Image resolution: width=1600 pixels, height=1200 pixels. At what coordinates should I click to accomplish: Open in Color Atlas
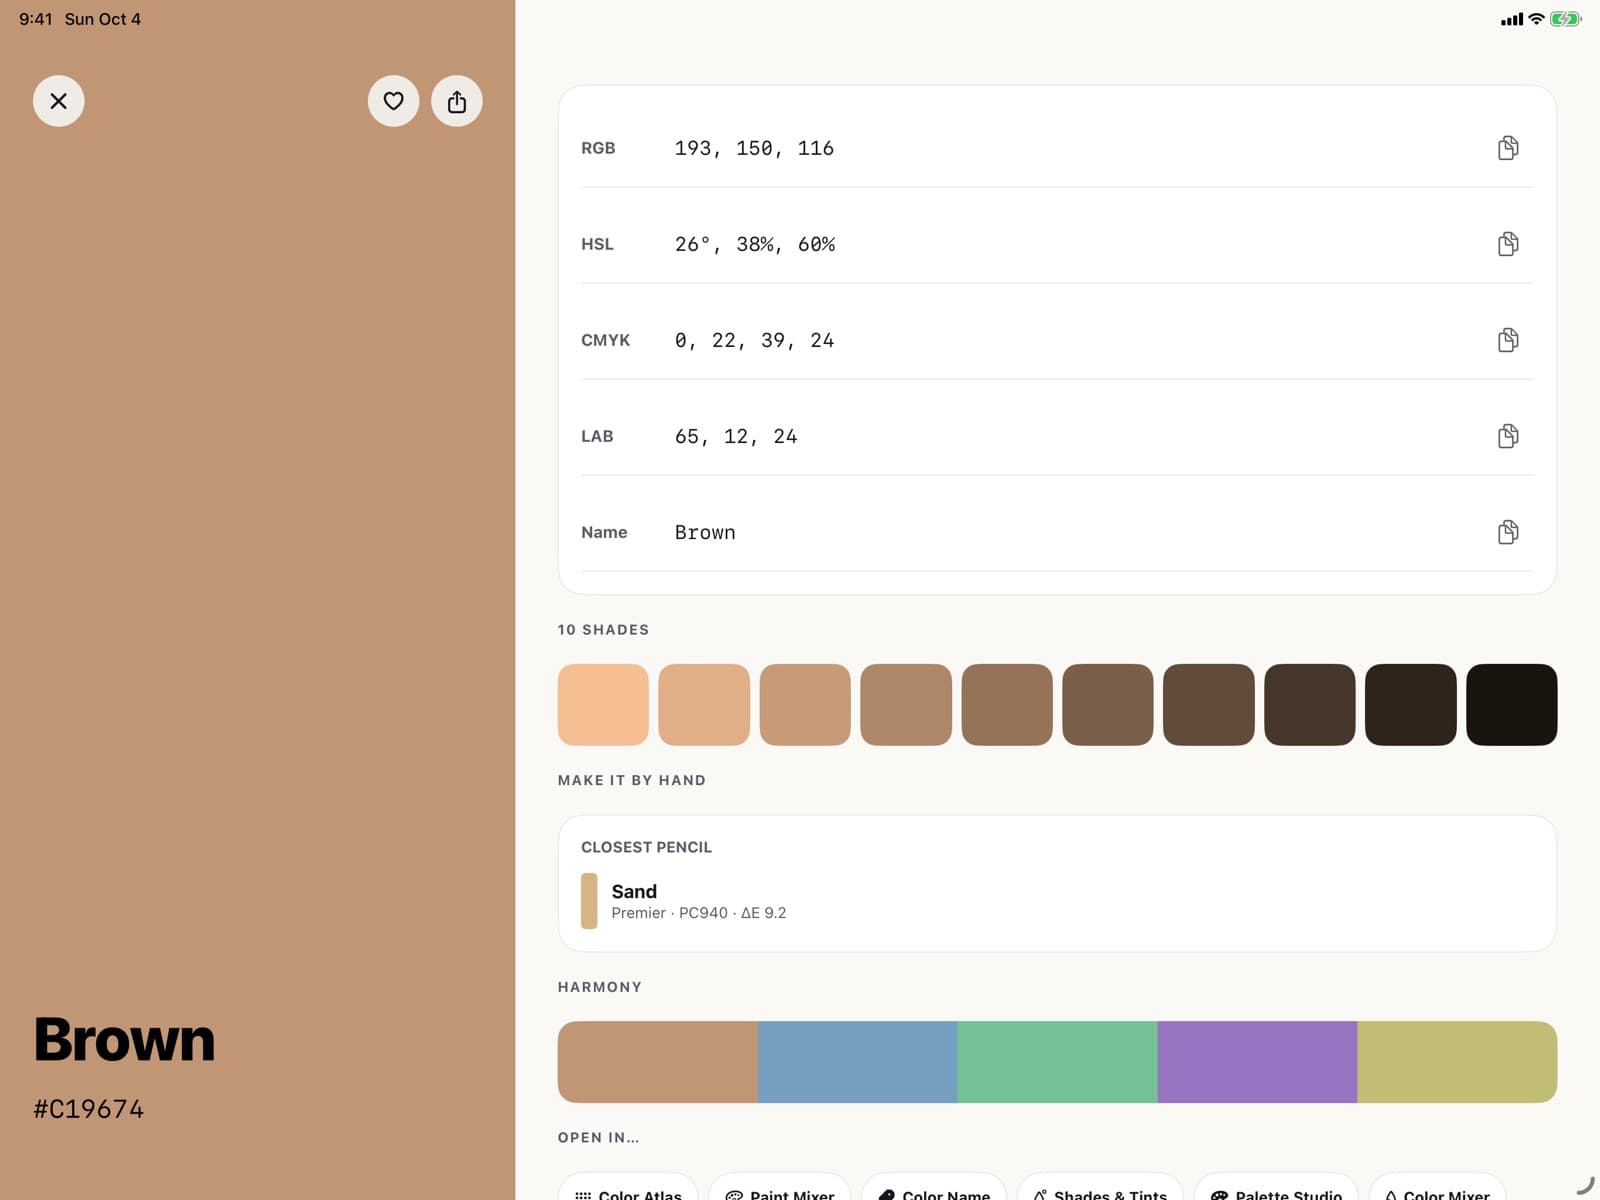(628, 1188)
